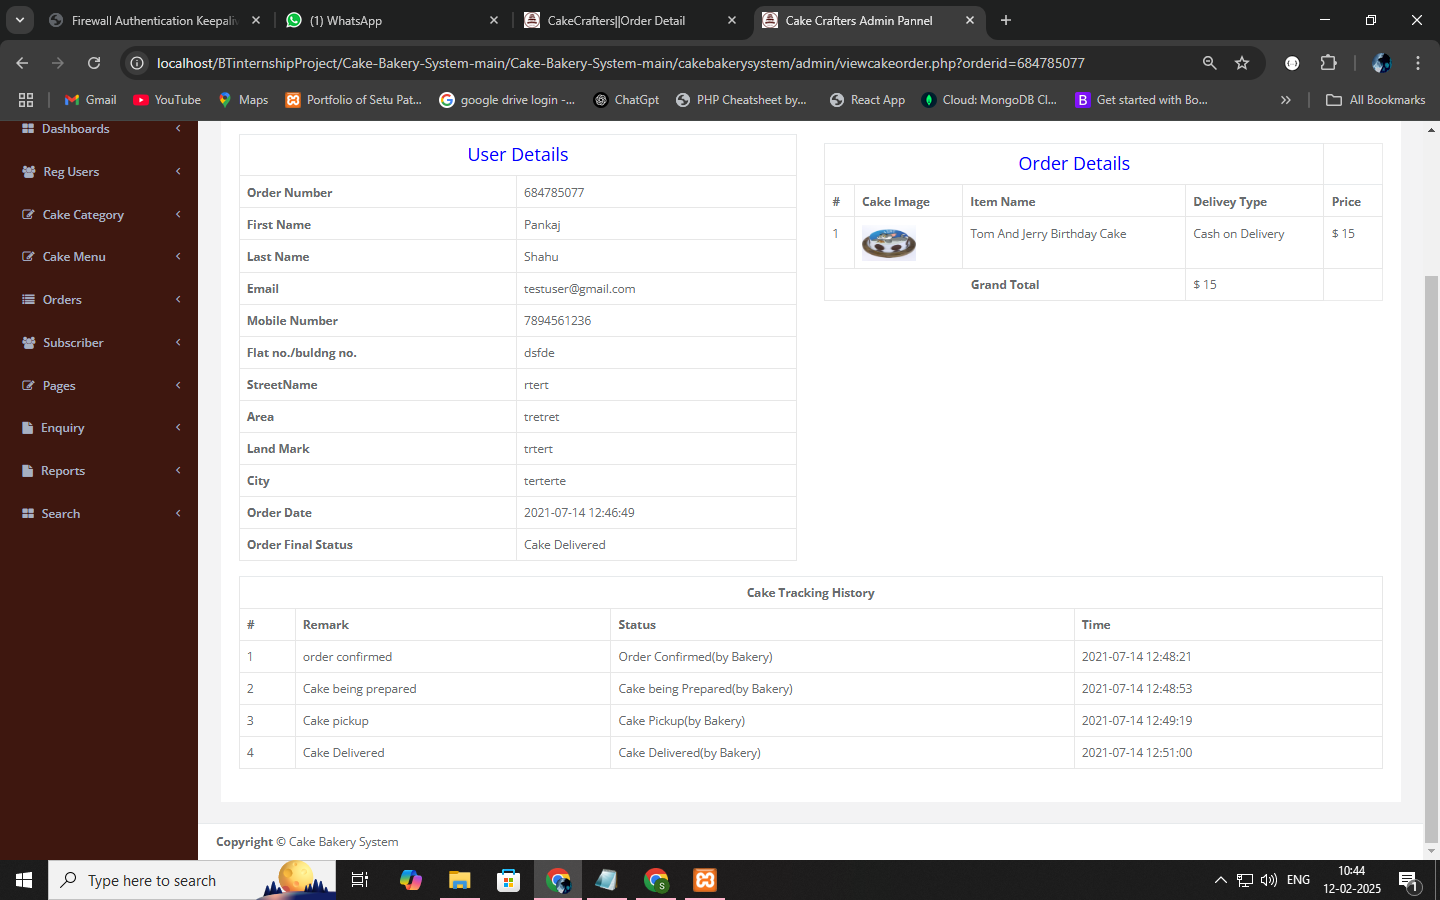Open the Reports menu label

(63, 471)
